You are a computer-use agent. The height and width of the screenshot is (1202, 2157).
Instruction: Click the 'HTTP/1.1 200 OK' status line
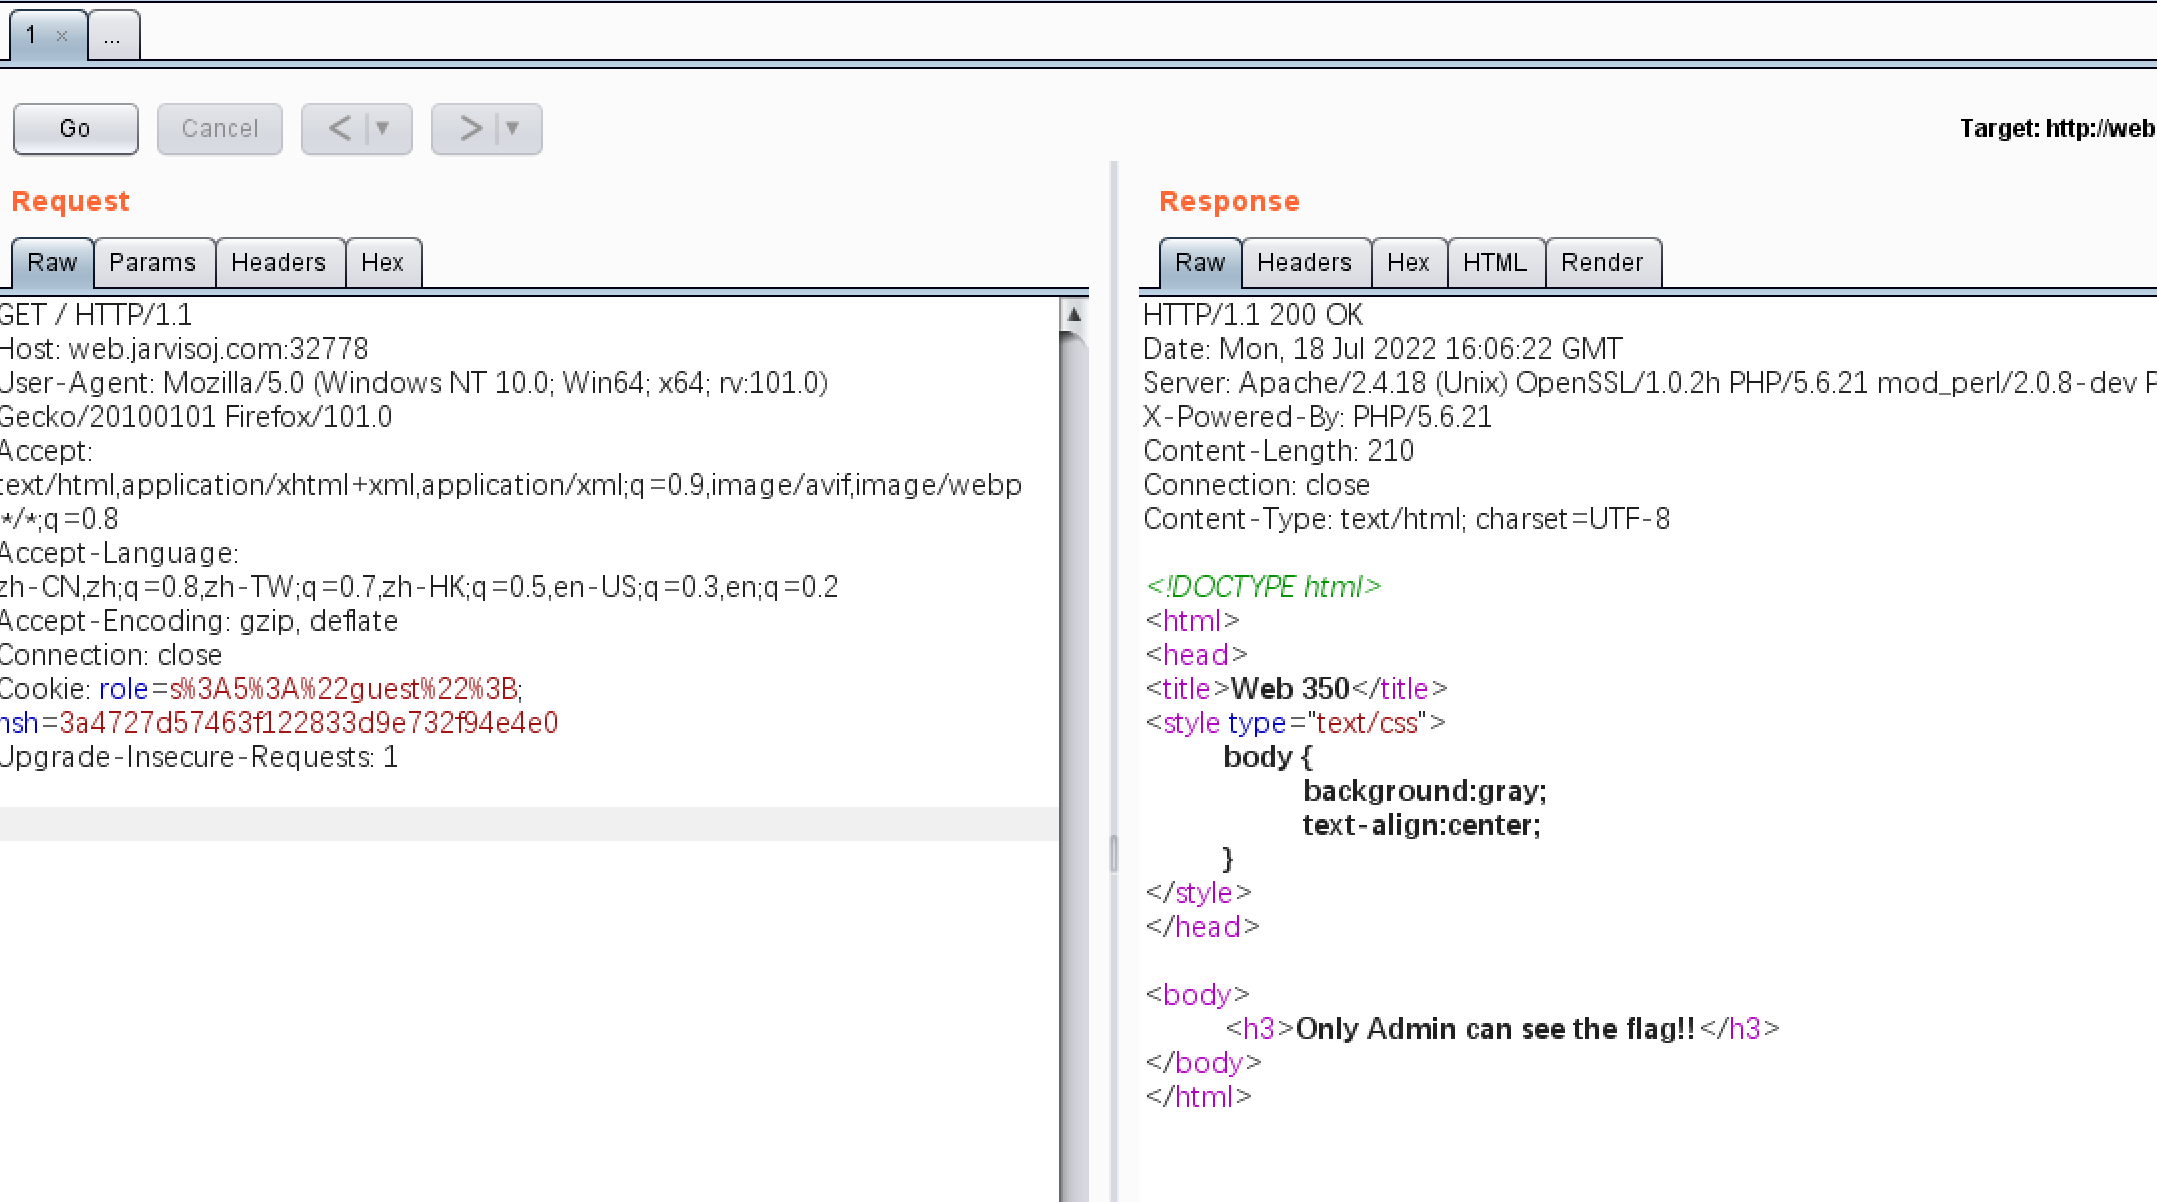coord(1253,315)
